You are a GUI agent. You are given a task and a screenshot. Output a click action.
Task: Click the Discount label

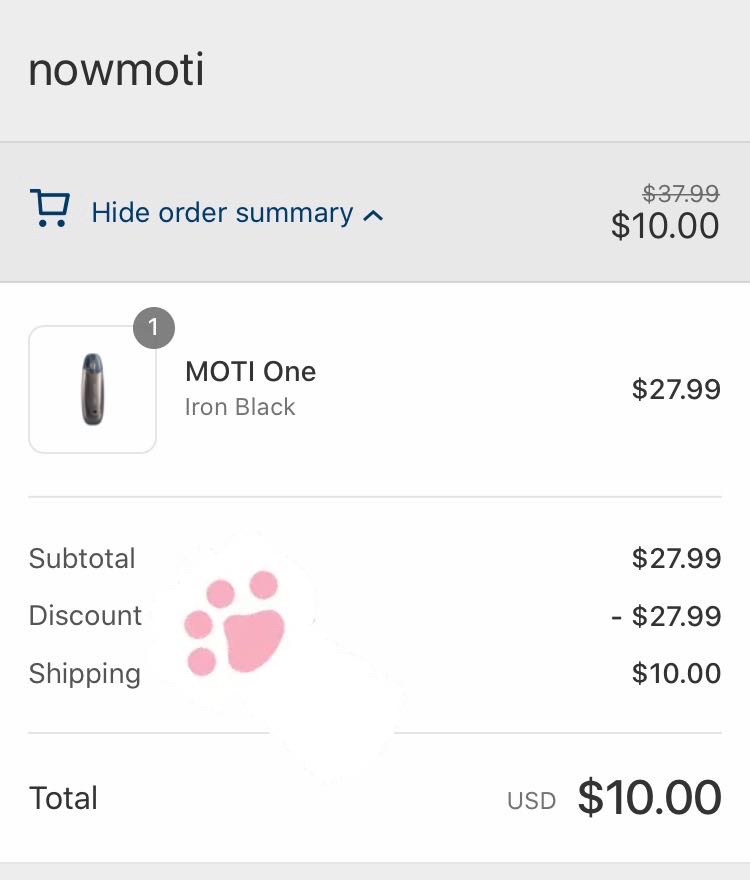coord(86,615)
